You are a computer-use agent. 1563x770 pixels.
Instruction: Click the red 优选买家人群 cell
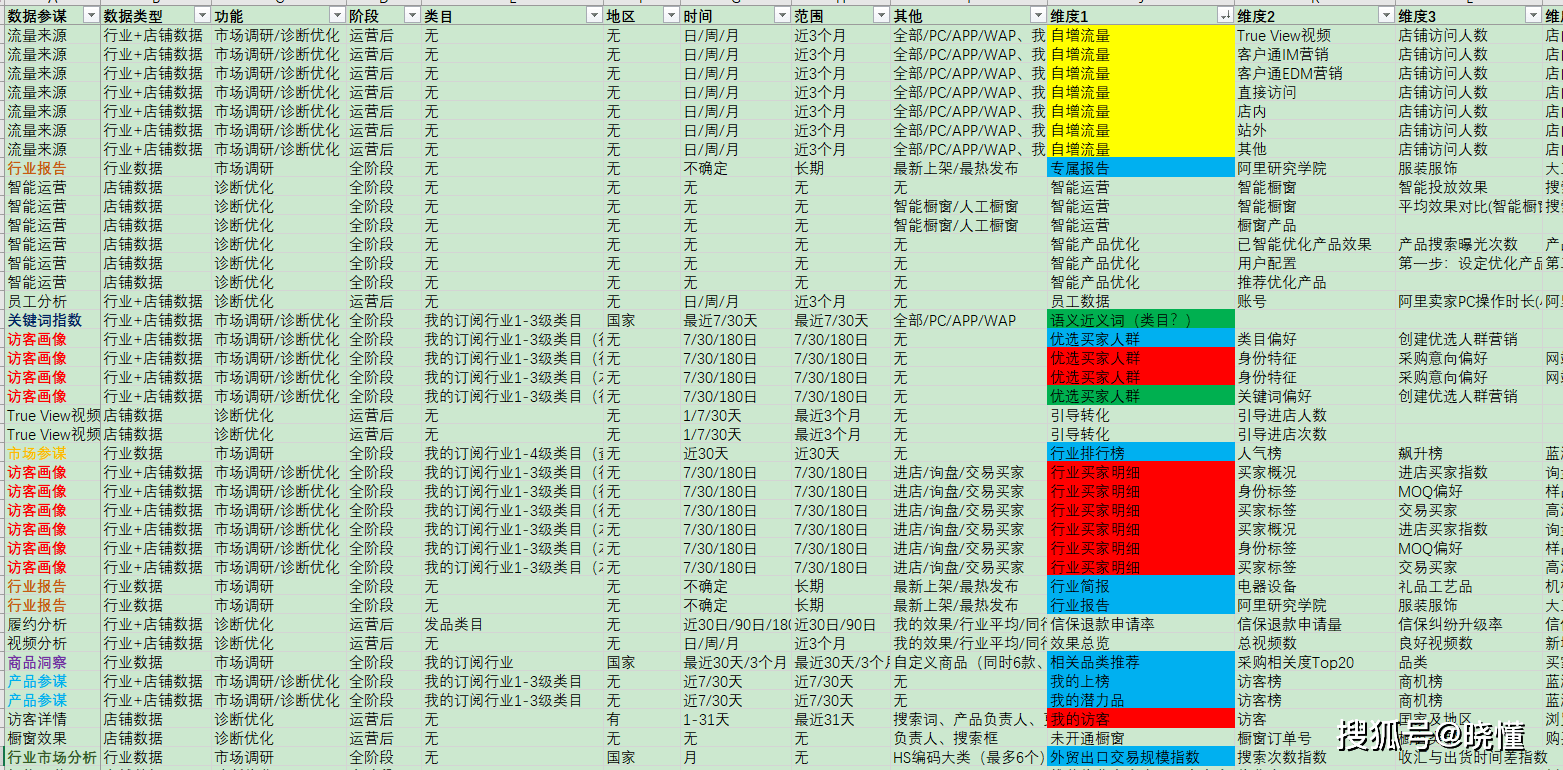click(1090, 359)
